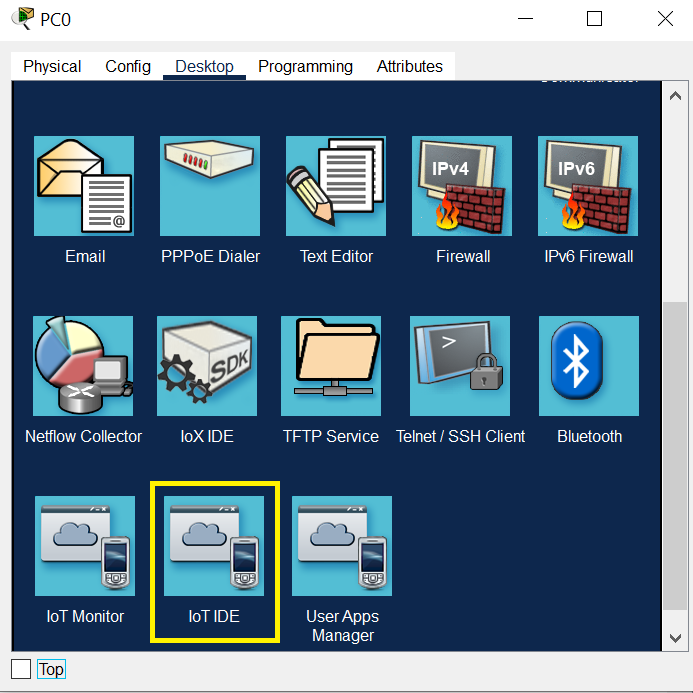Launch the PPPoE Dialer
Screen dimensions: 693x693
click(210, 186)
